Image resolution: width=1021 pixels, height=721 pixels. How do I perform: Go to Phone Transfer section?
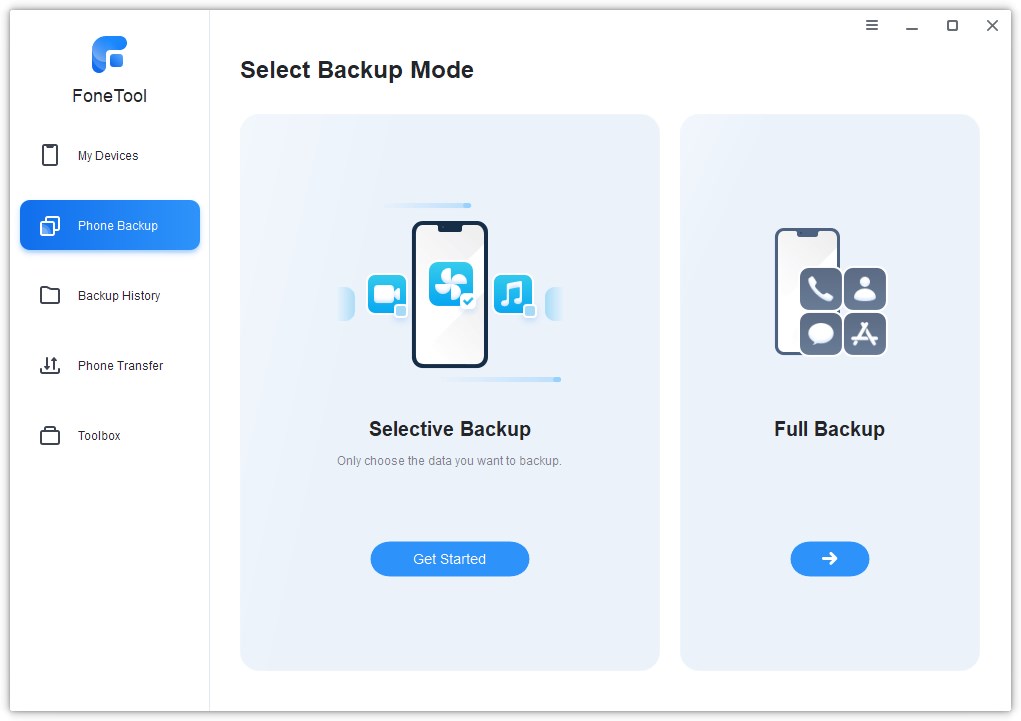pos(120,366)
